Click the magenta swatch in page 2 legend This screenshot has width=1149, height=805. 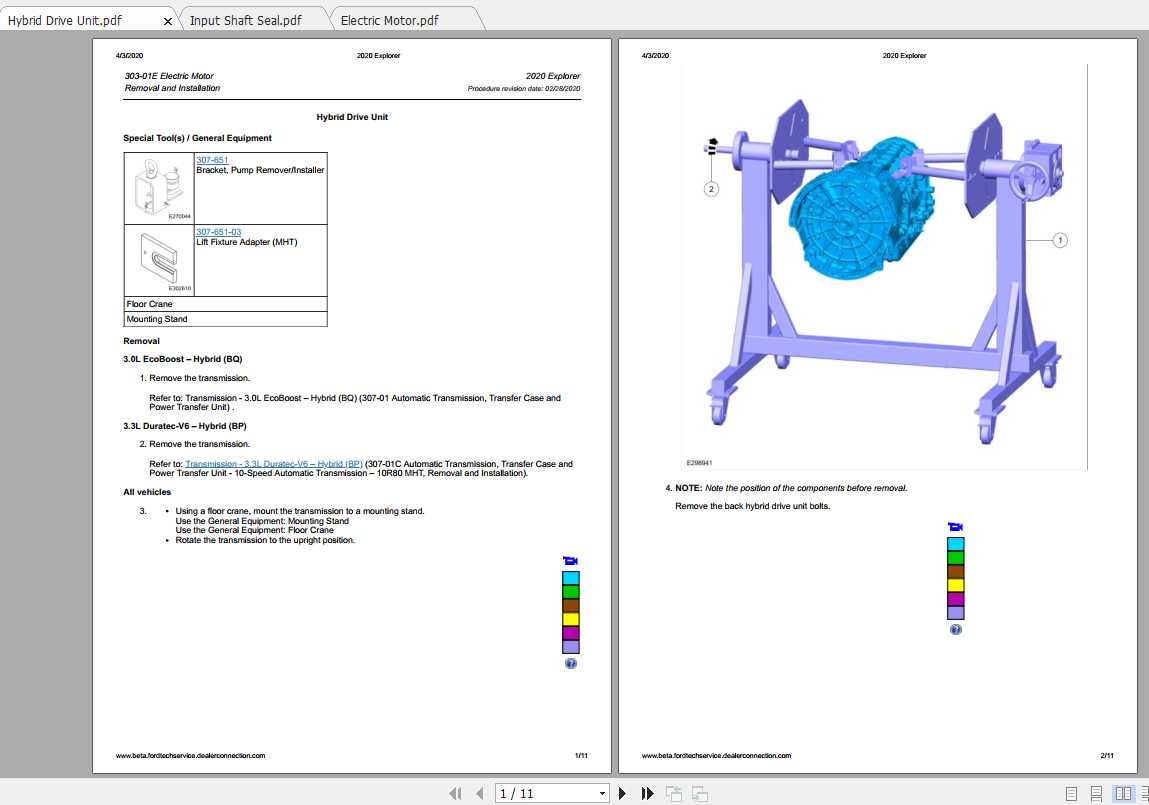pyautogui.click(x=956, y=599)
